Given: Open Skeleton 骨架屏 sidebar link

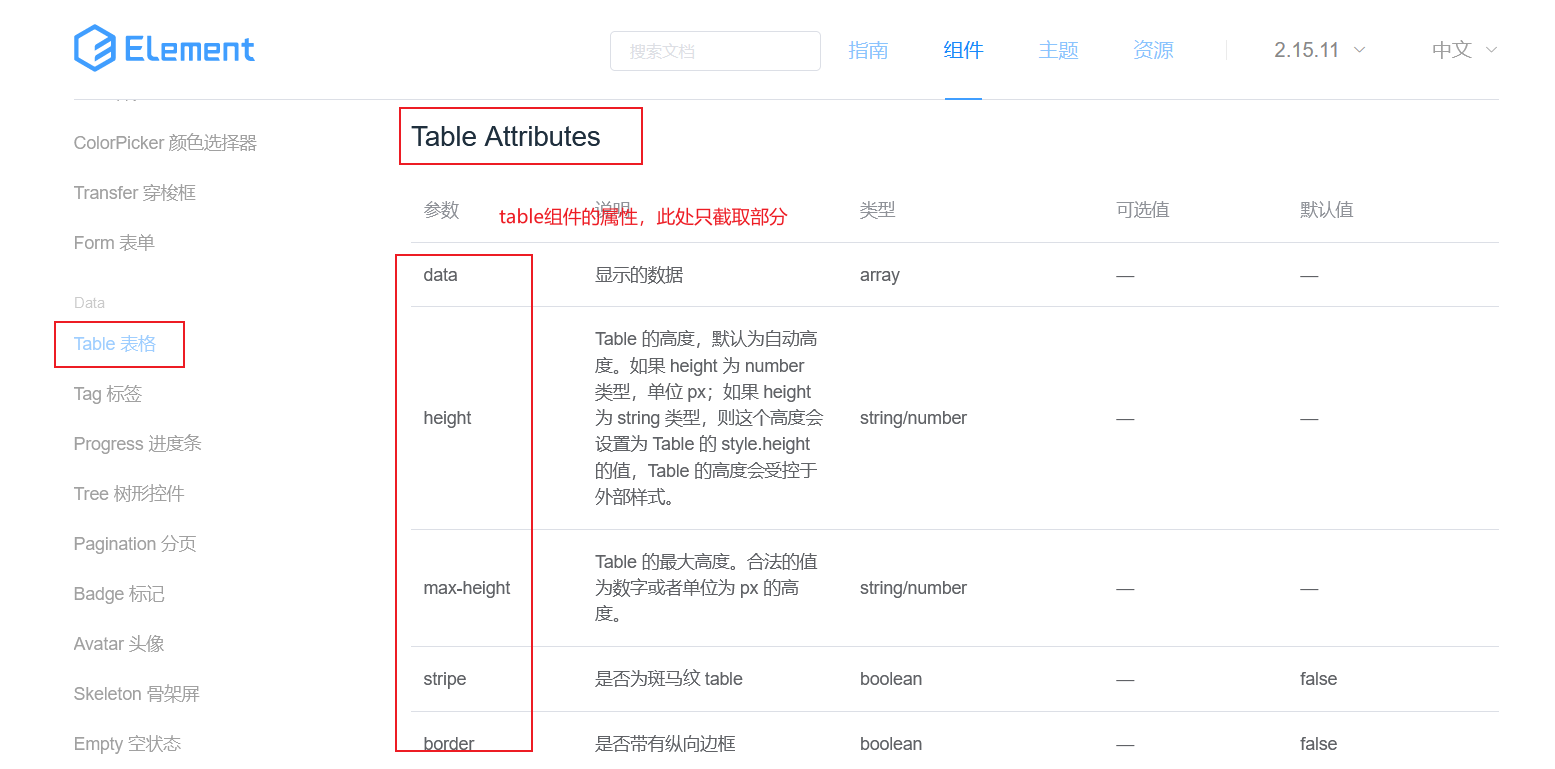Looking at the screenshot, I should [137, 694].
